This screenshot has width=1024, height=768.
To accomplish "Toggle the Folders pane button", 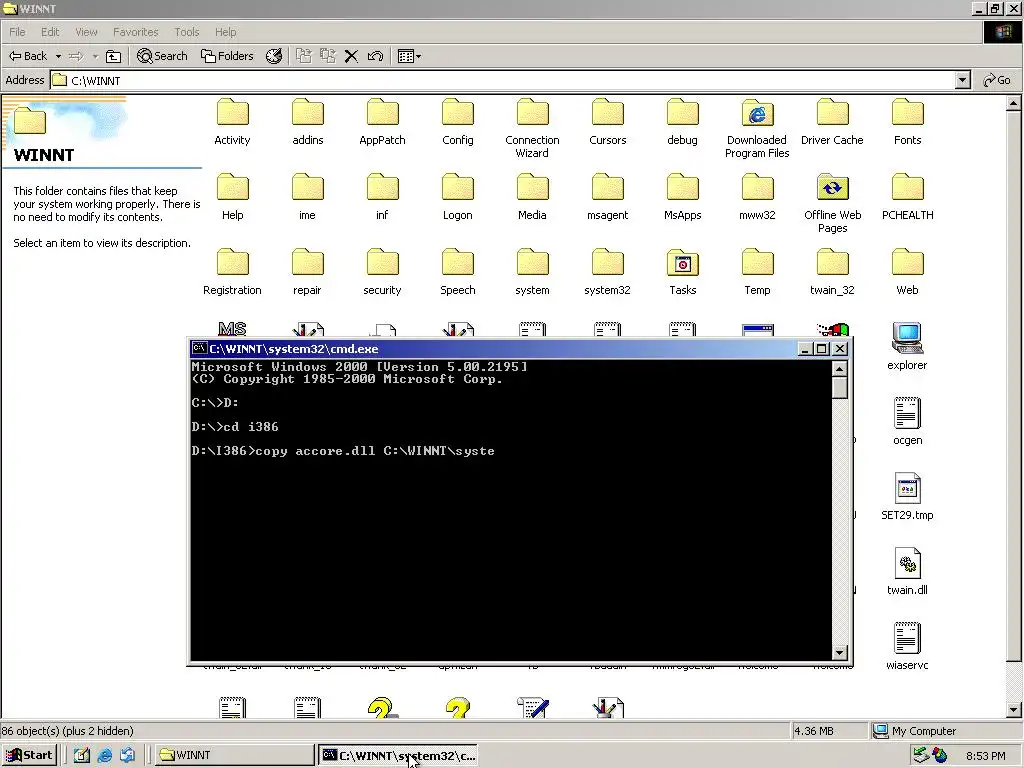I will (227, 56).
